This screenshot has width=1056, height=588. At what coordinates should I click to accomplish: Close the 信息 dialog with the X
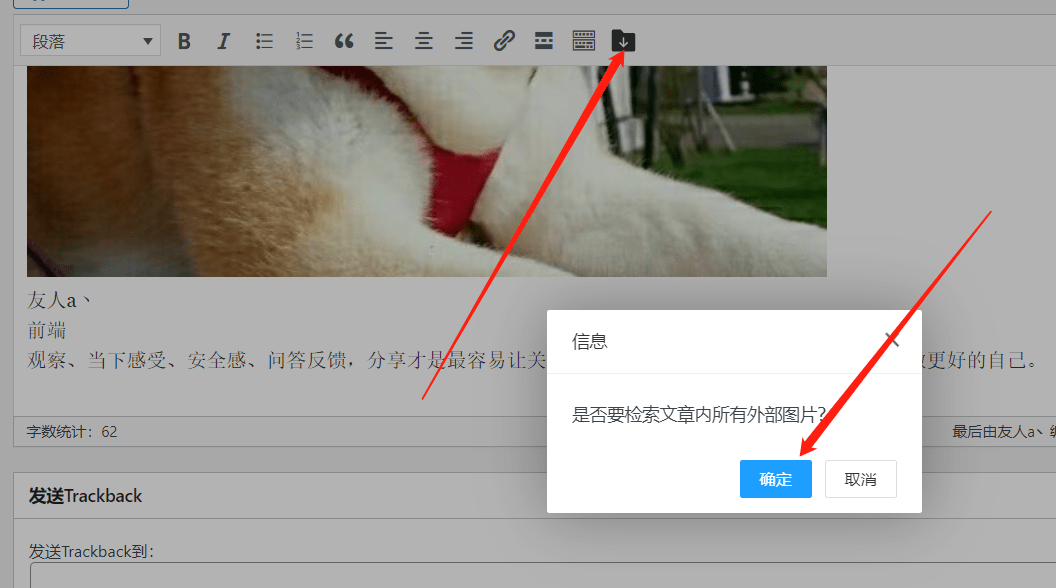[x=891, y=340]
